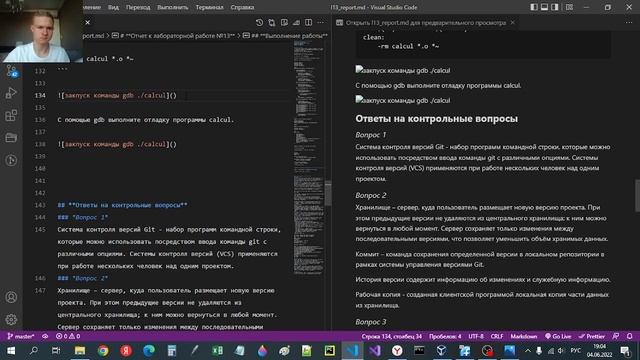The width and height of the screenshot is (640, 360).
Task: Open the notifications bell in status bar
Action: tap(629, 336)
